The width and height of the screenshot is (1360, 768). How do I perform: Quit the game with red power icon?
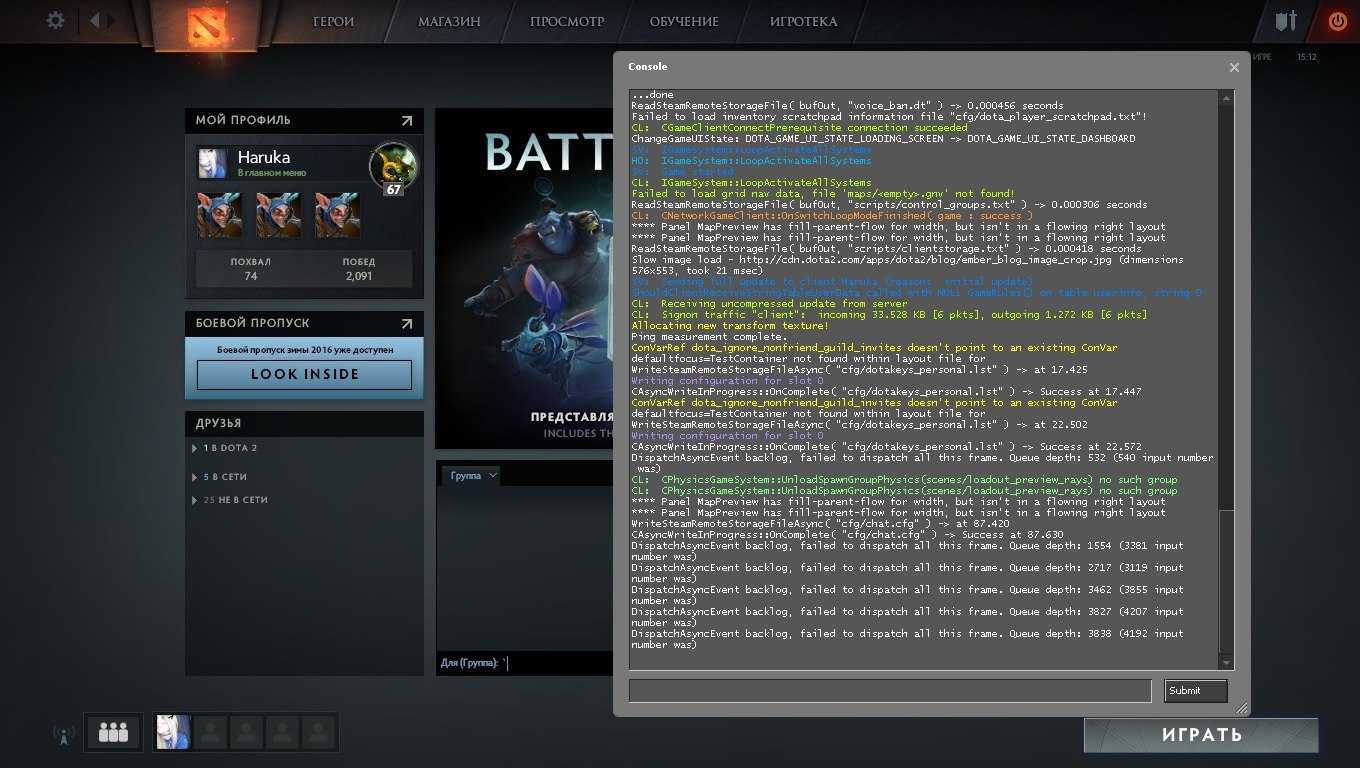[x=1337, y=20]
